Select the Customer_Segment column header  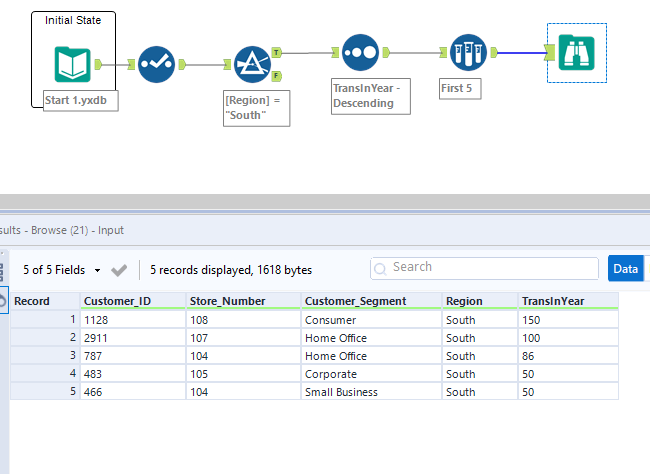[x=371, y=301]
